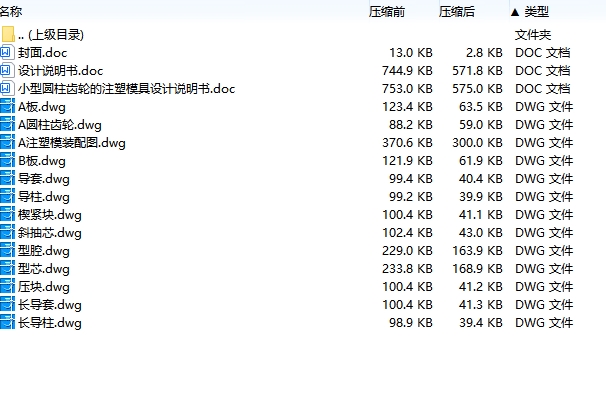Click the 文件夹 type cell
This screenshot has height=393, width=606.
[x=533, y=35]
